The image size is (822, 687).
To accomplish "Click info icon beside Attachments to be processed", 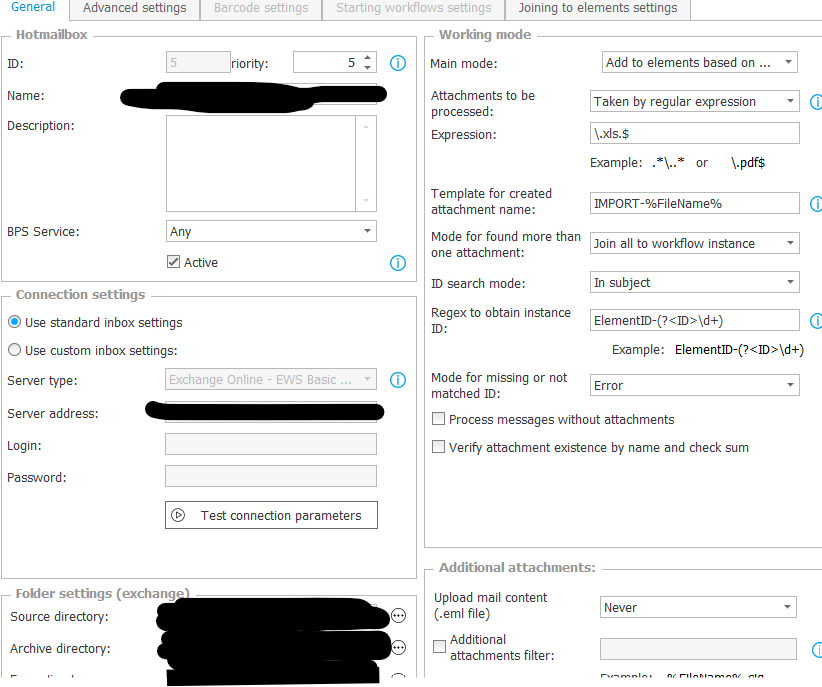I will click(x=815, y=102).
